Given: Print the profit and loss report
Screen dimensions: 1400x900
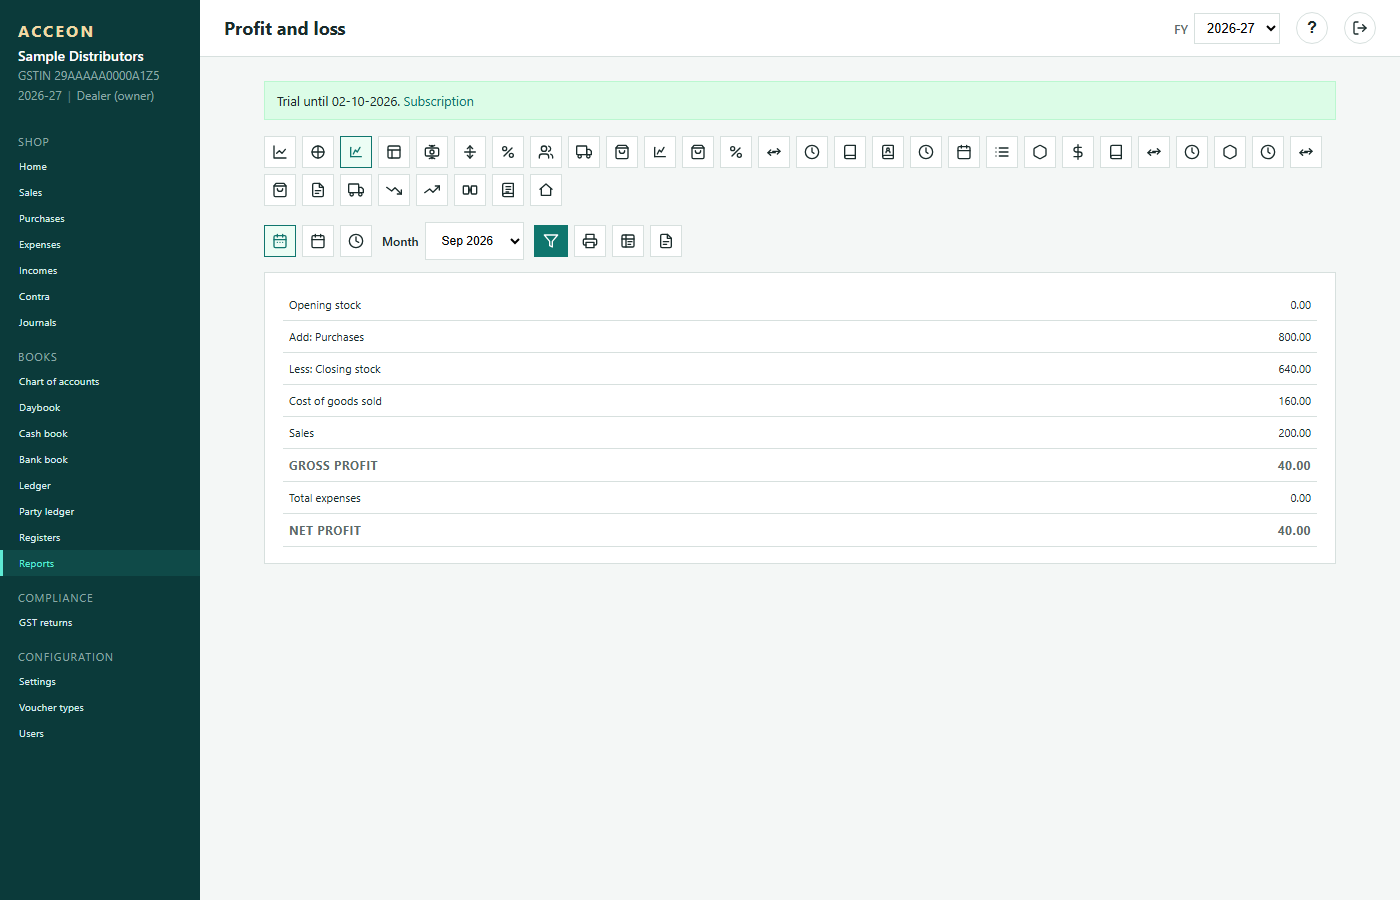Looking at the screenshot, I should point(590,241).
